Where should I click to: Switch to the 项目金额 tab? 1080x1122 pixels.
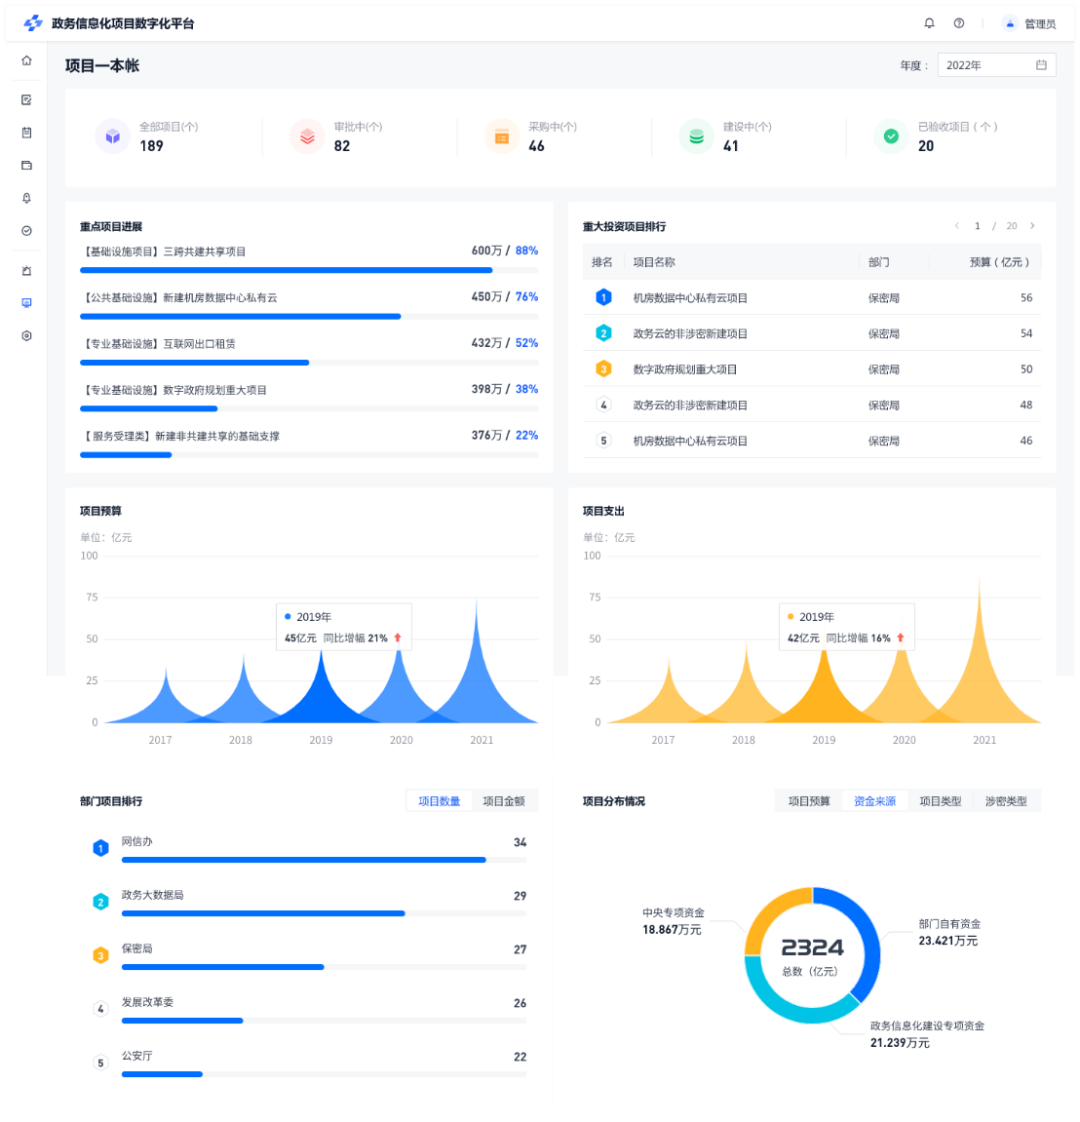pyautogui.click(x=504, y=801)
